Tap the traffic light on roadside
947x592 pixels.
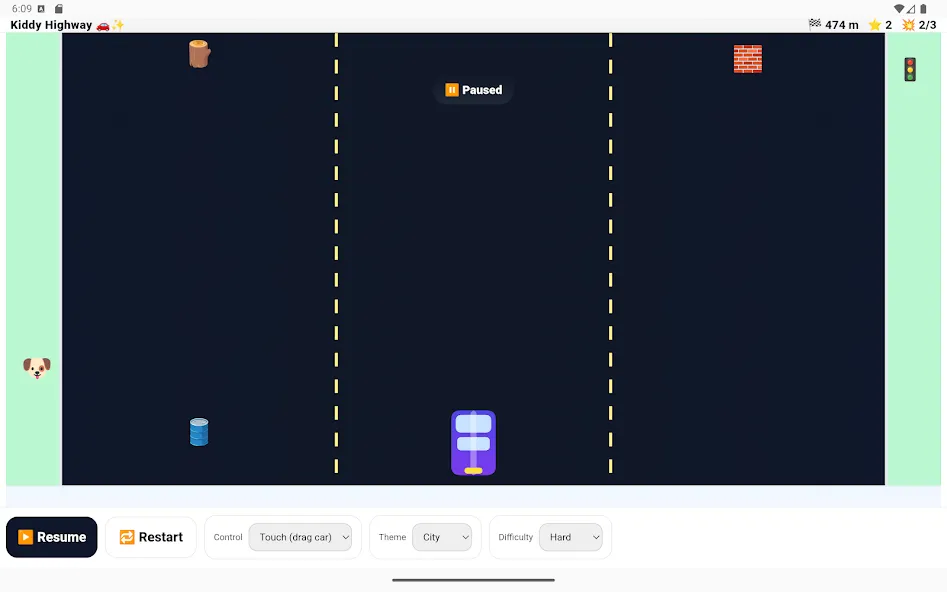point(910,69)
